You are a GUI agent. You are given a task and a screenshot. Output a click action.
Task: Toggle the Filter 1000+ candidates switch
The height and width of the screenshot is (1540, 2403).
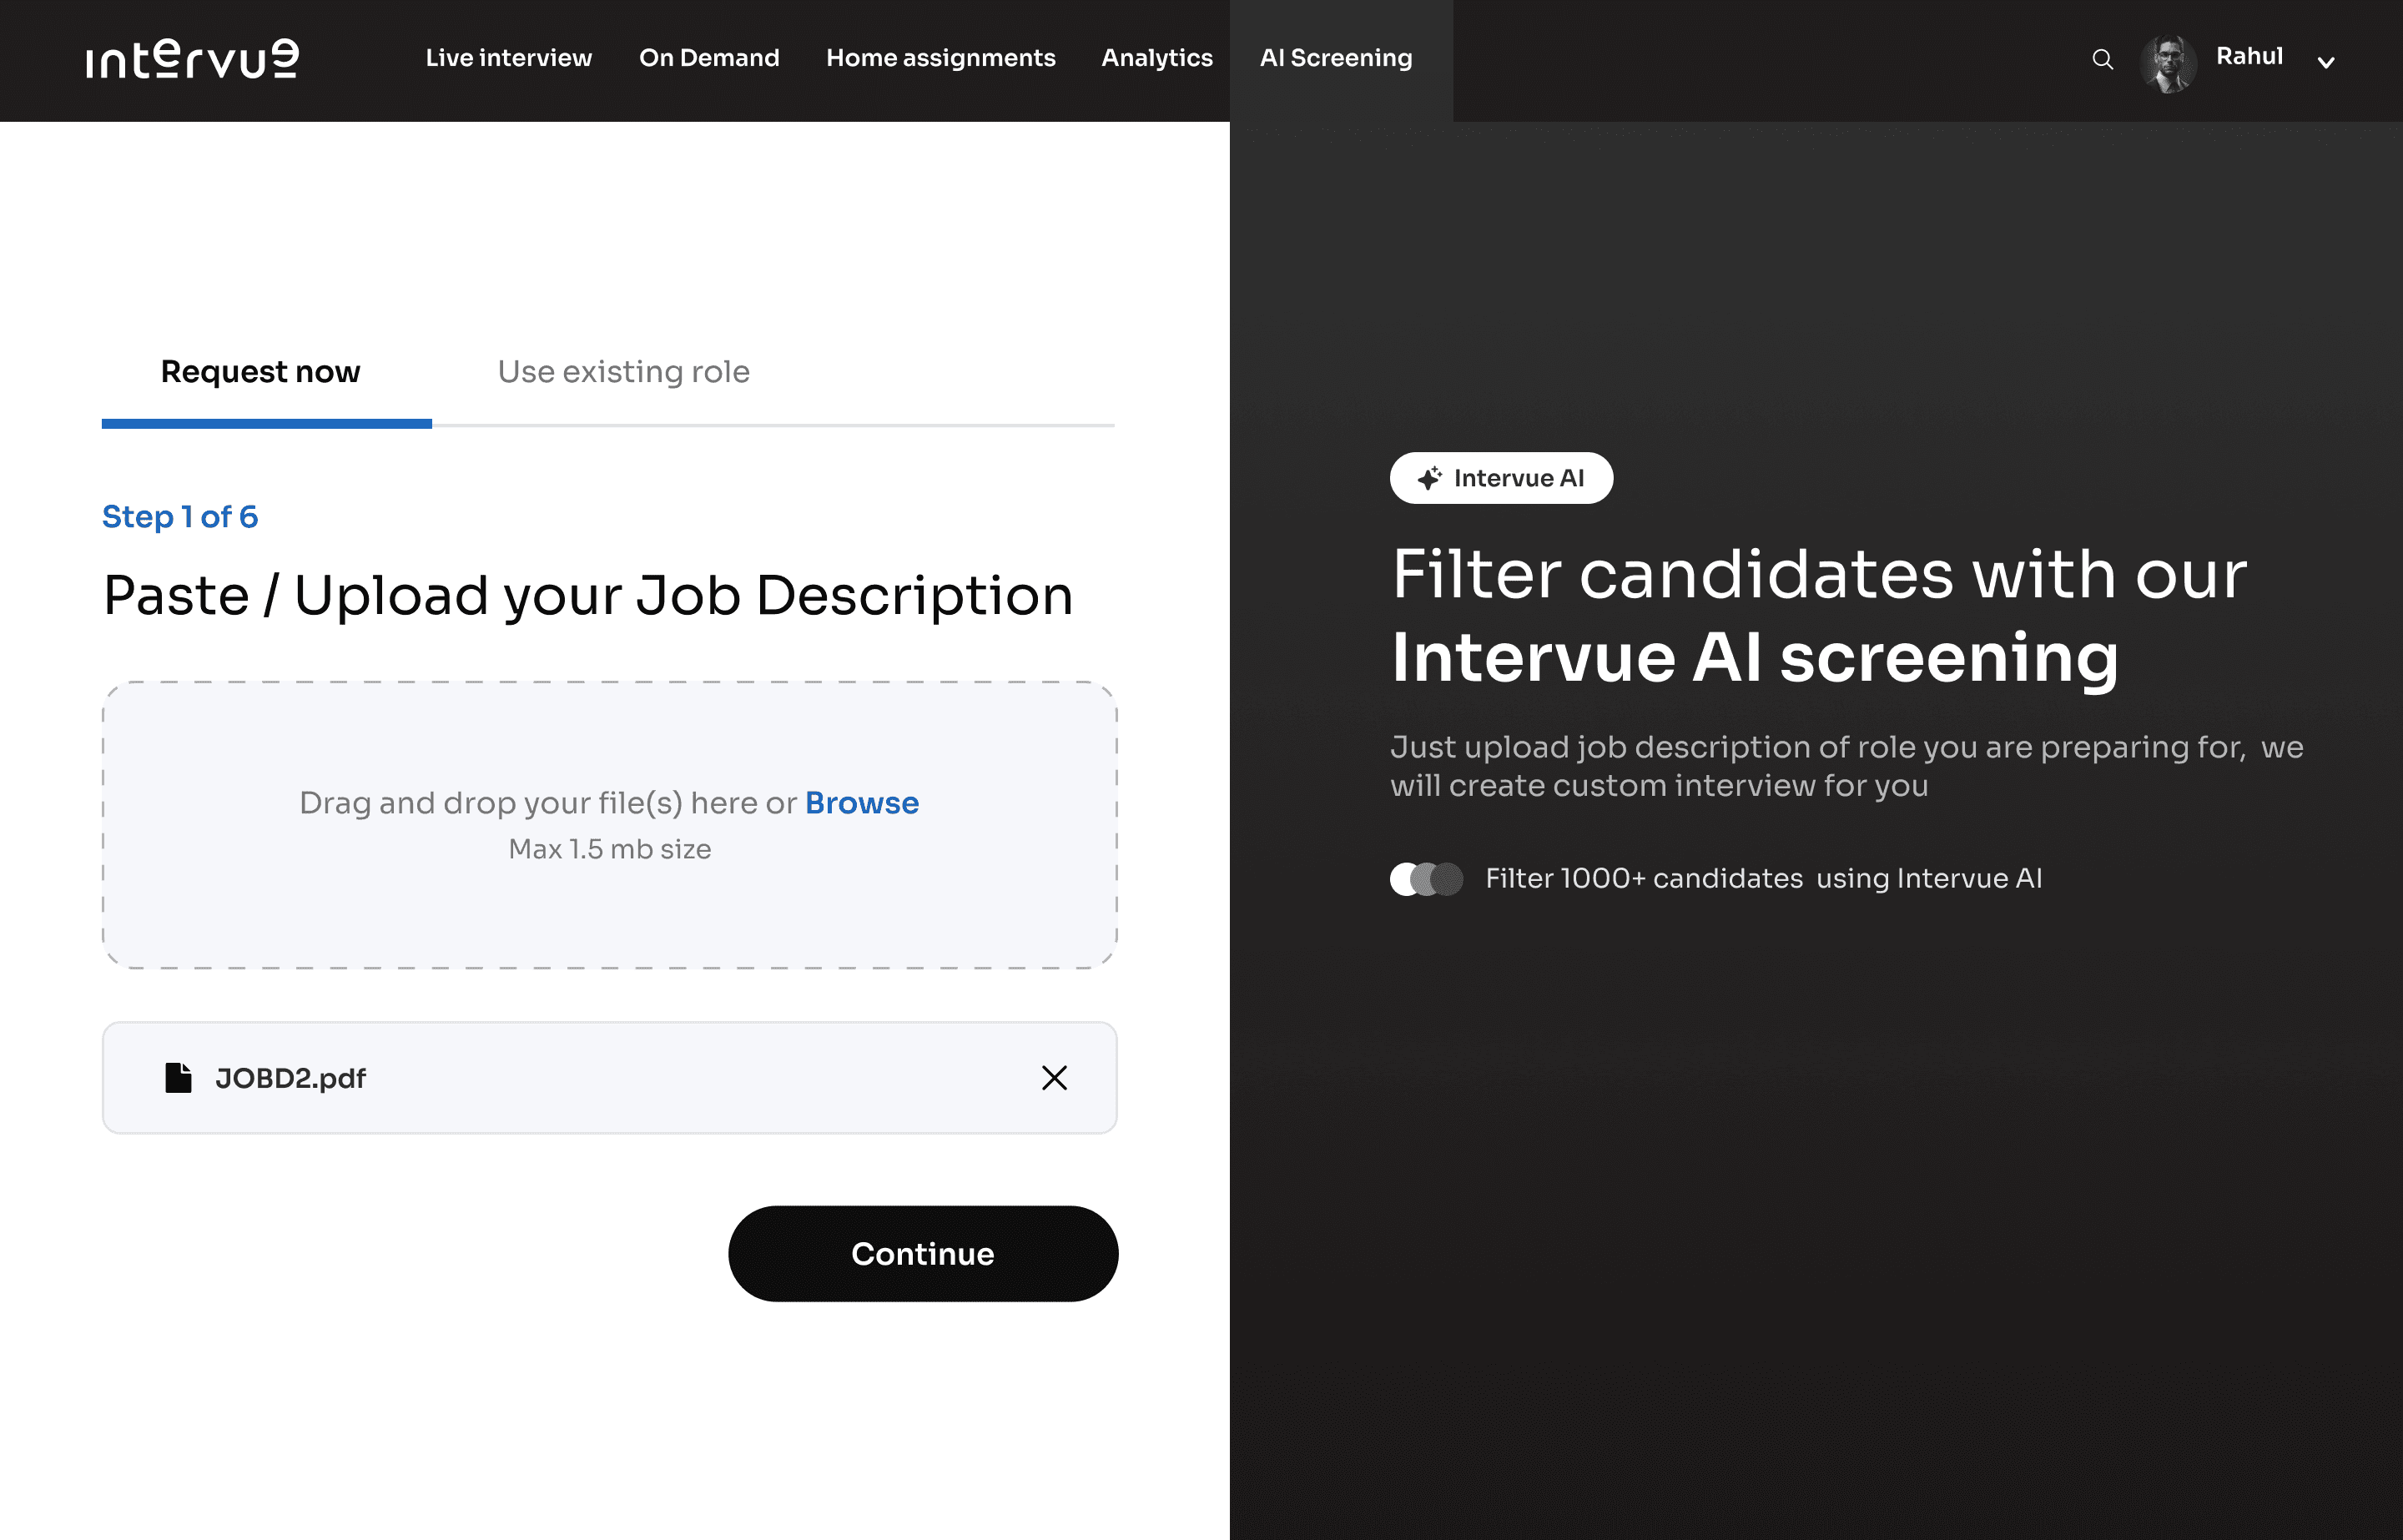[1426, 879]
